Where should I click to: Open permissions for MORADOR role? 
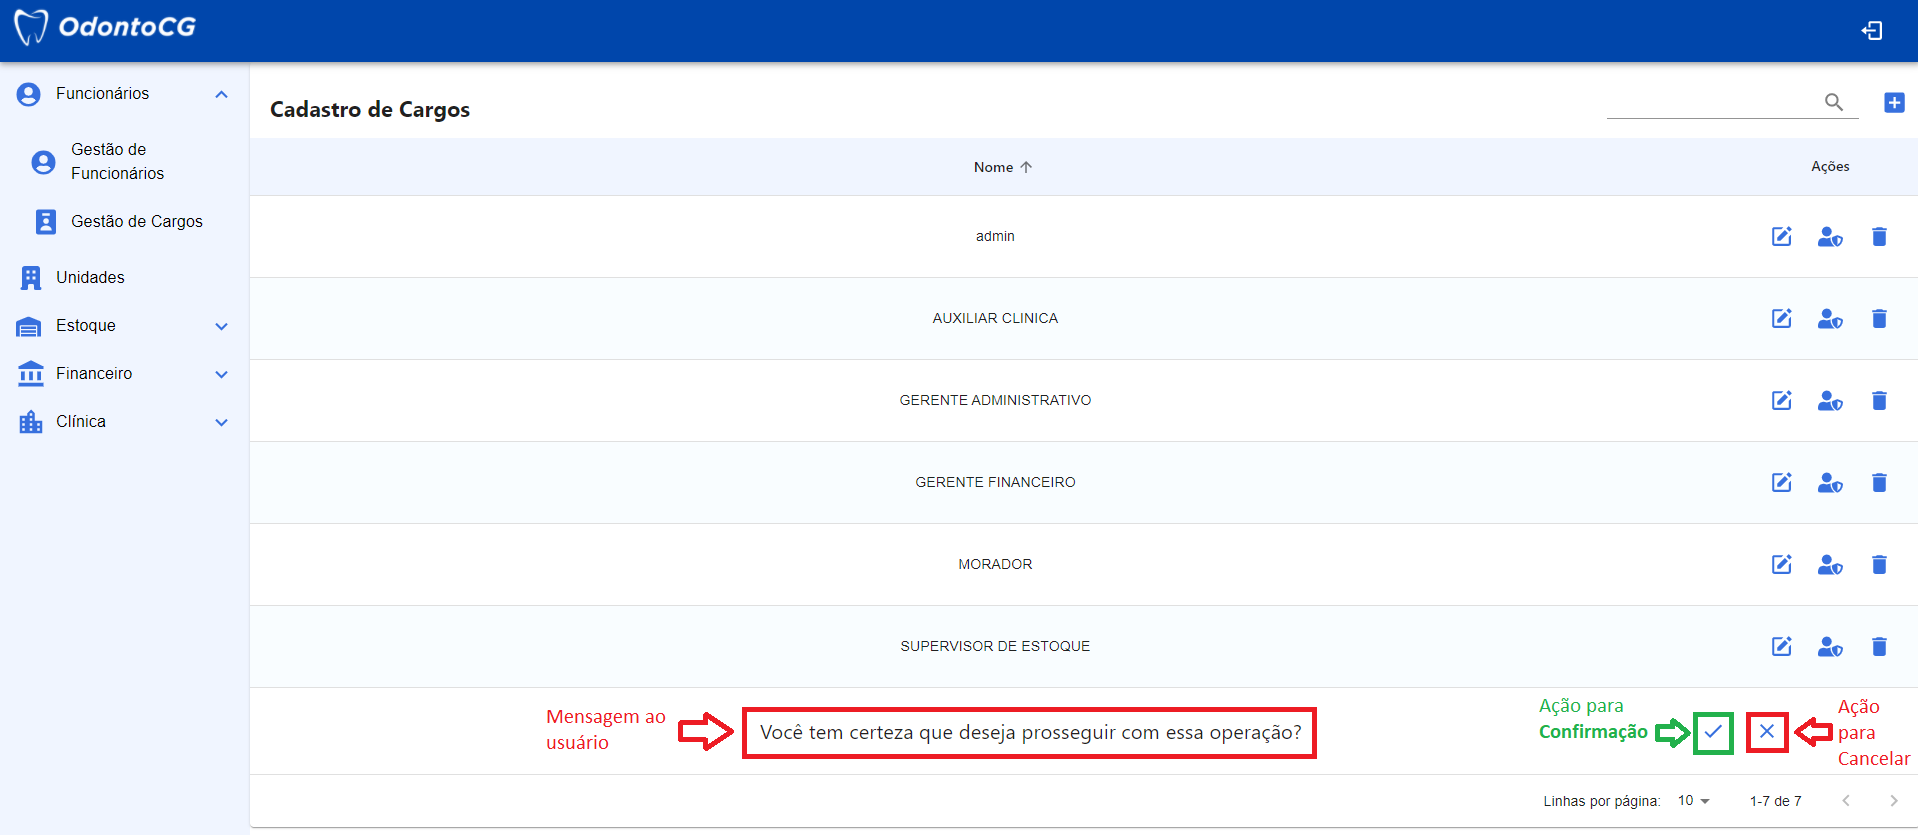pyautogui.click(x=1829, y=565)
